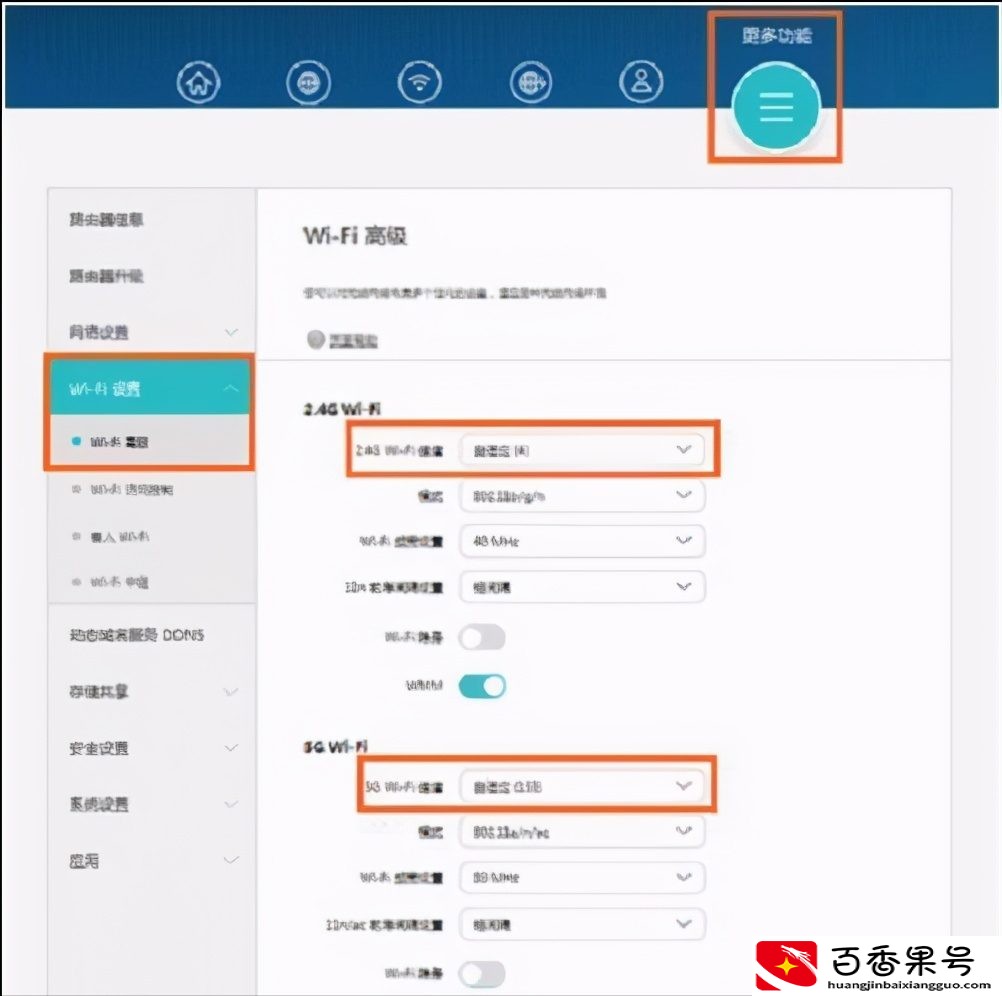Open the 2.4G Wi-Fi 信道 dropdown
1002x996 pixels.
click(582, 450)
